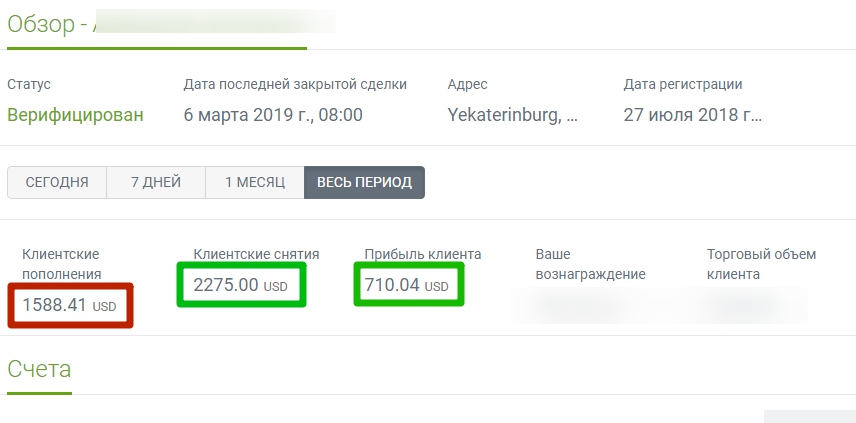Click the Клиентские пополнения label
Screen dimensions: 856x423
pos(62,264)
